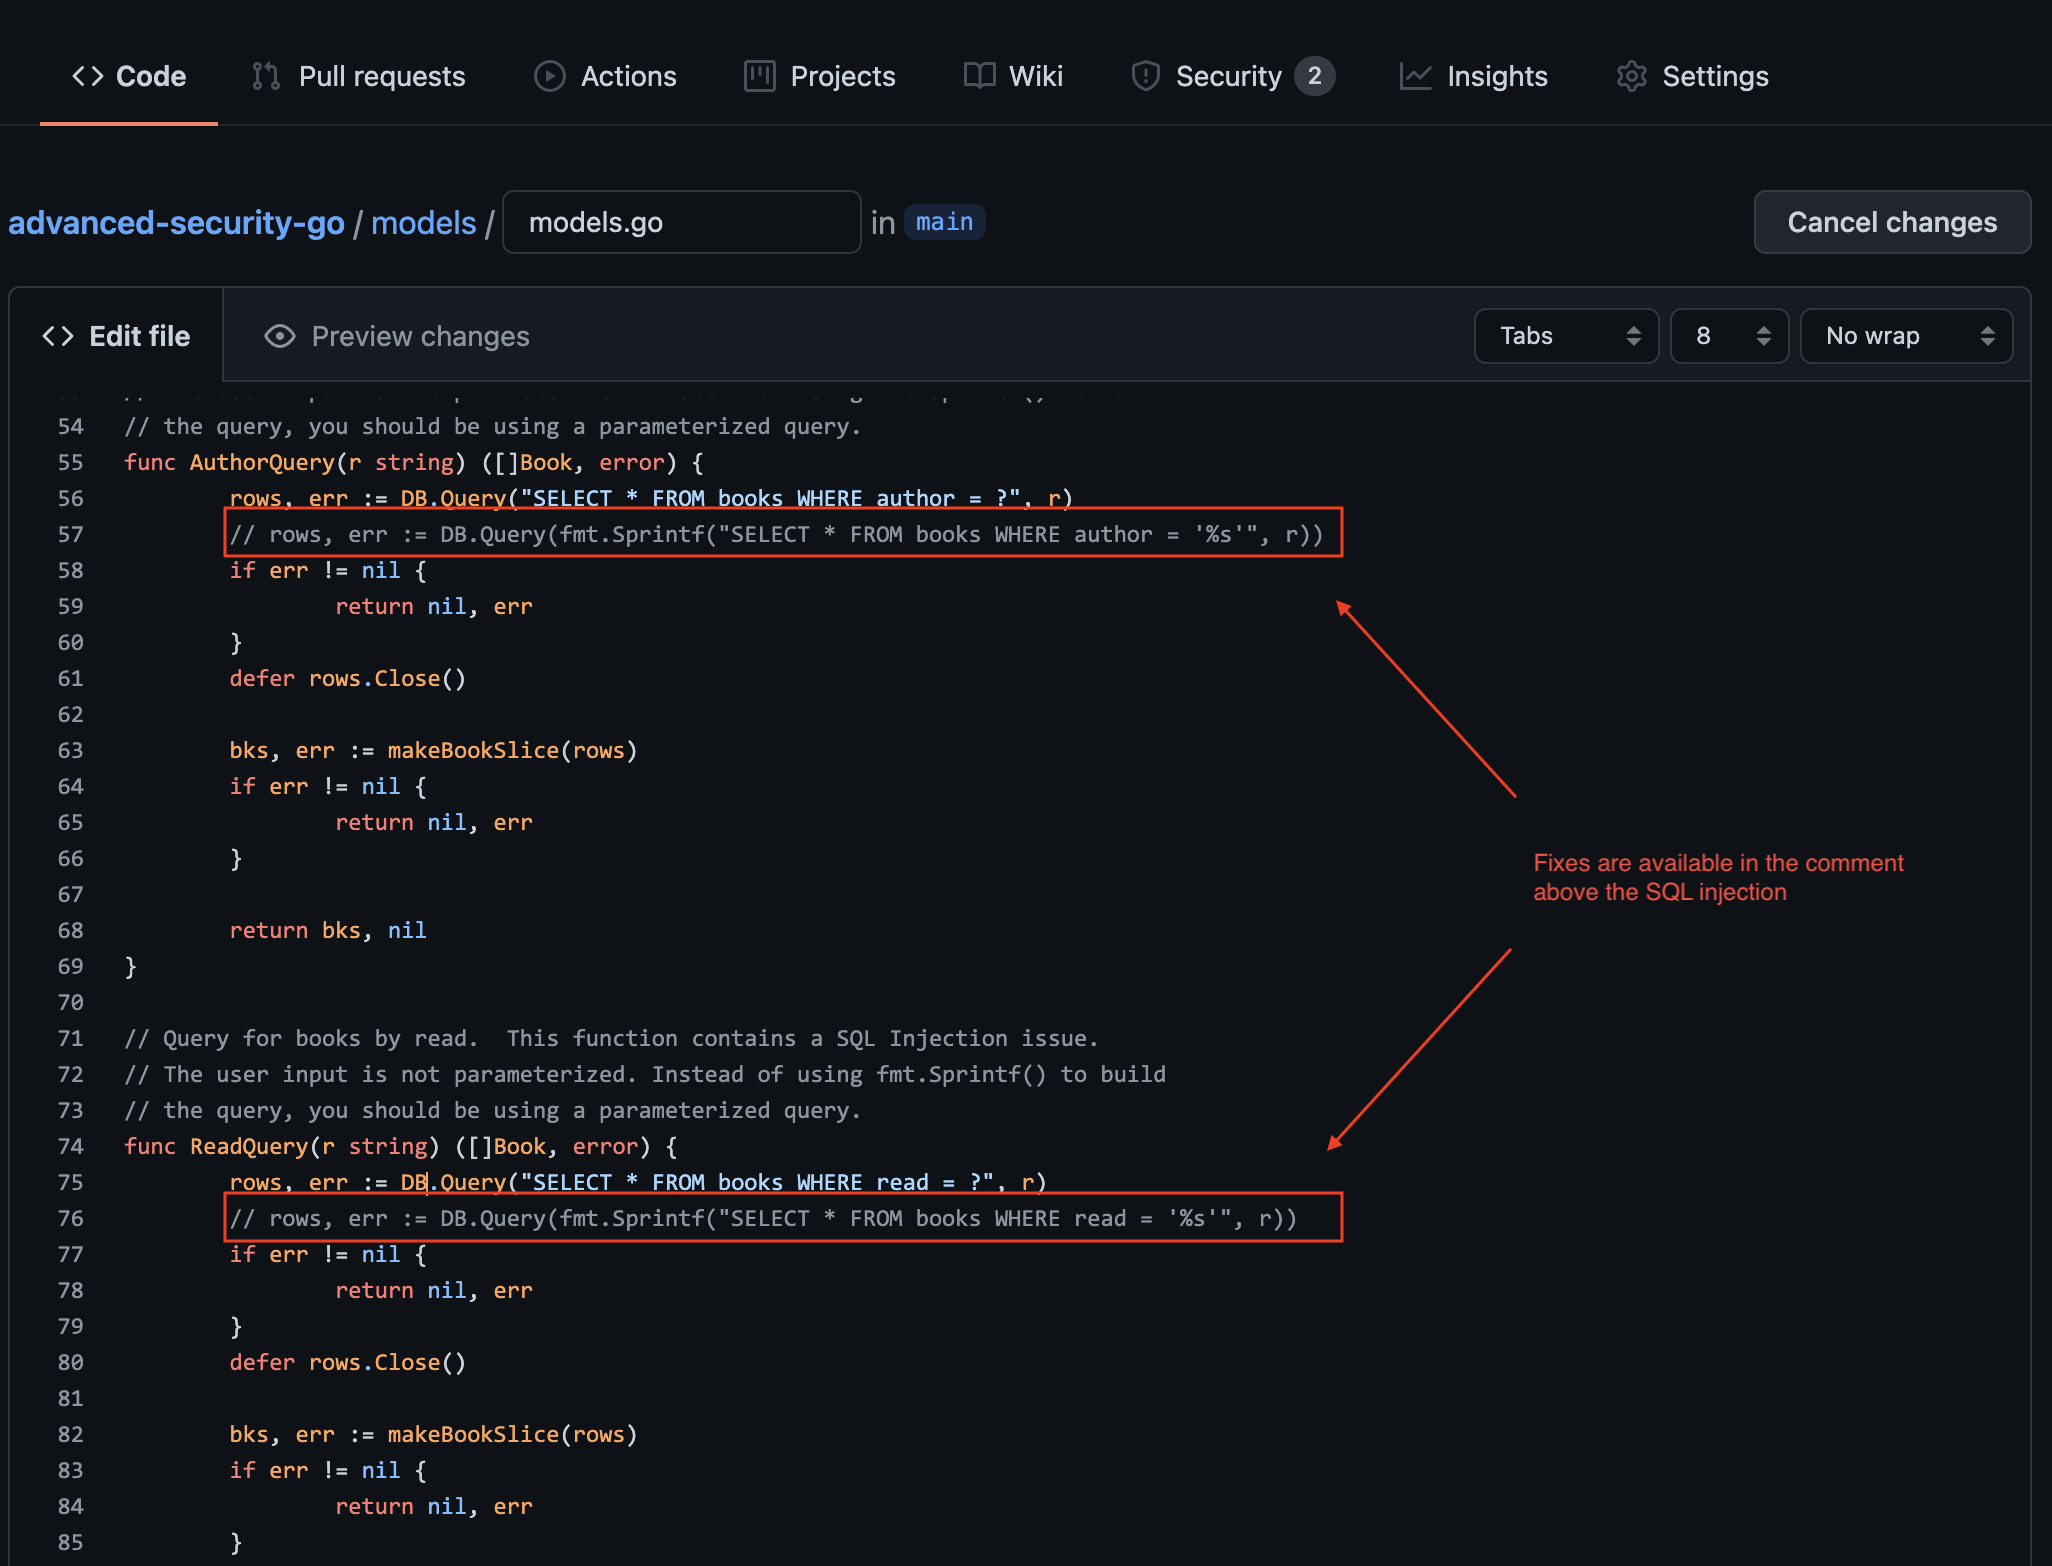The image size is (2052, 1566).
Task: Click the Preview changes eye icon
Action: [x=279, y=336]
